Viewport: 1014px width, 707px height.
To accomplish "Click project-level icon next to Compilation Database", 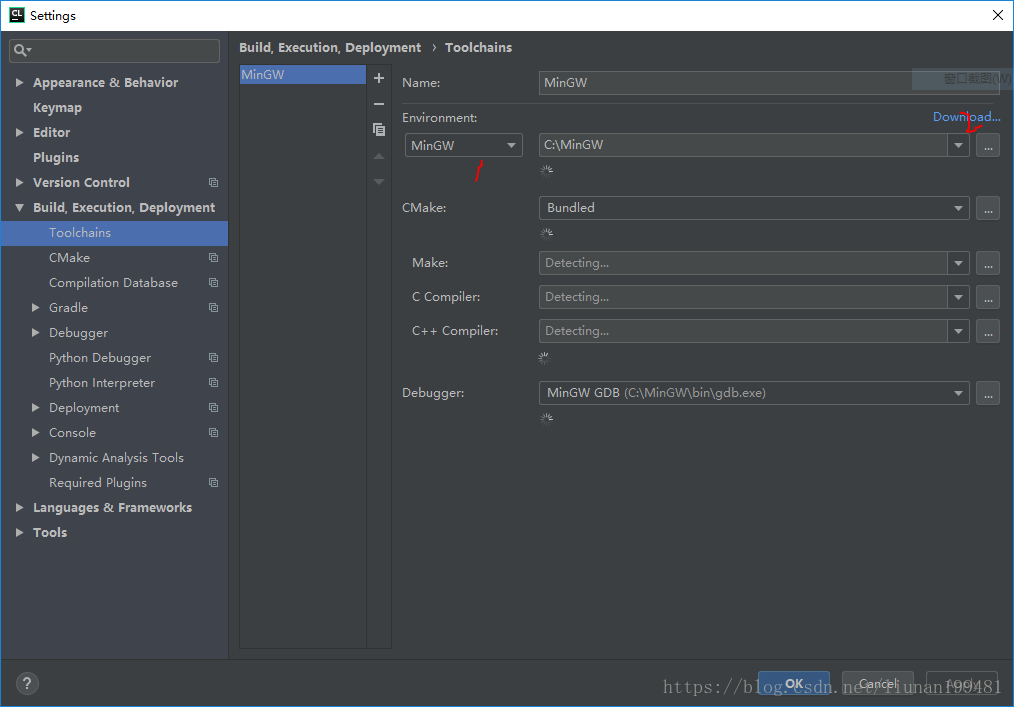I will [213, 283].
